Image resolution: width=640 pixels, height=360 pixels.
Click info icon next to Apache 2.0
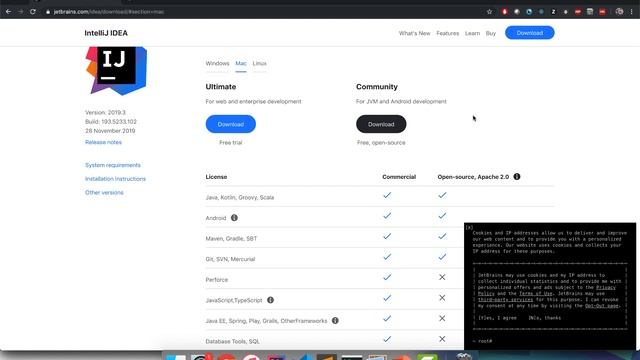pos(517,177)
